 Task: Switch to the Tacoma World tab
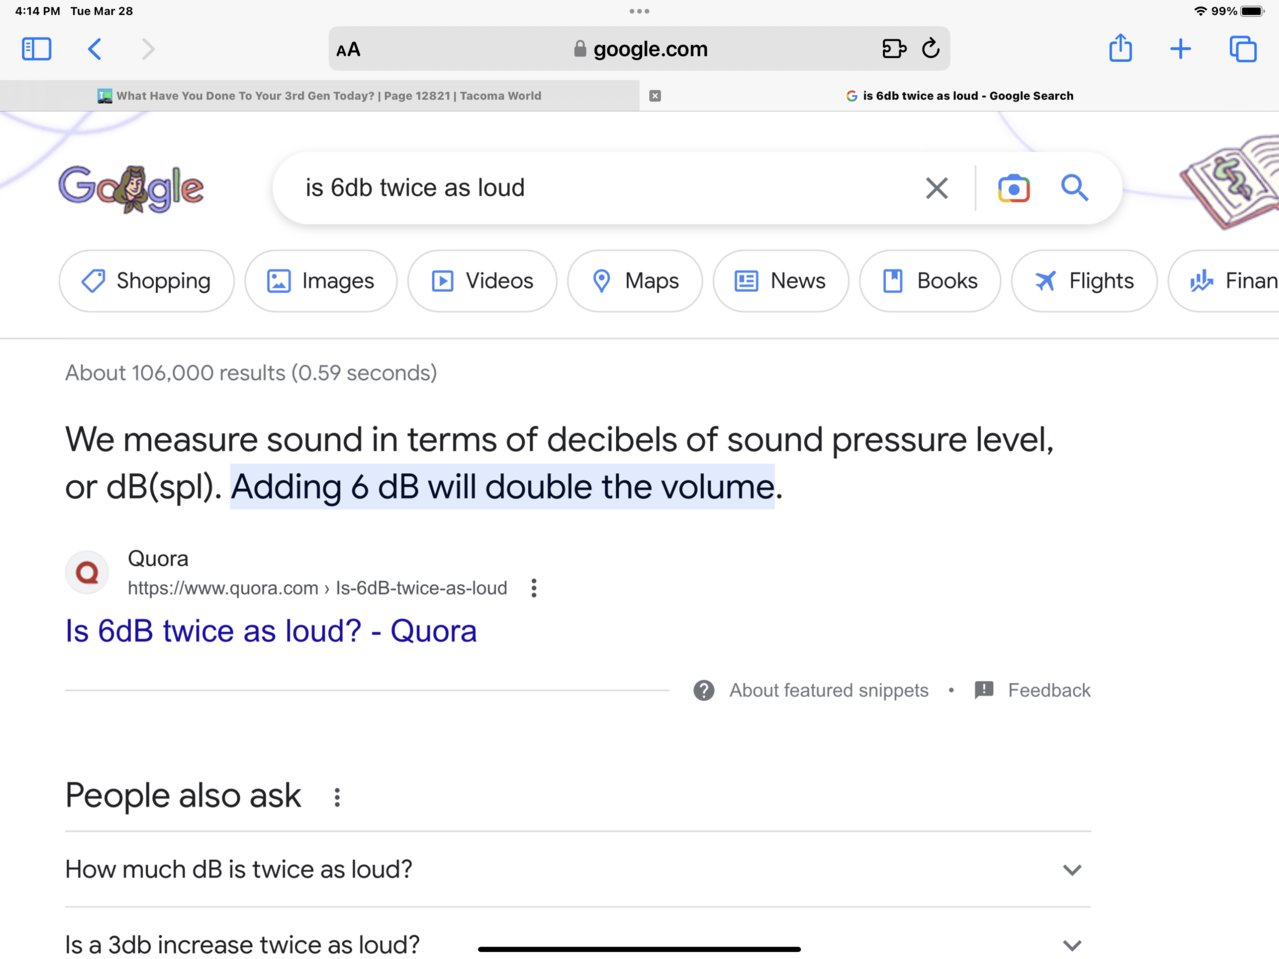328,96
